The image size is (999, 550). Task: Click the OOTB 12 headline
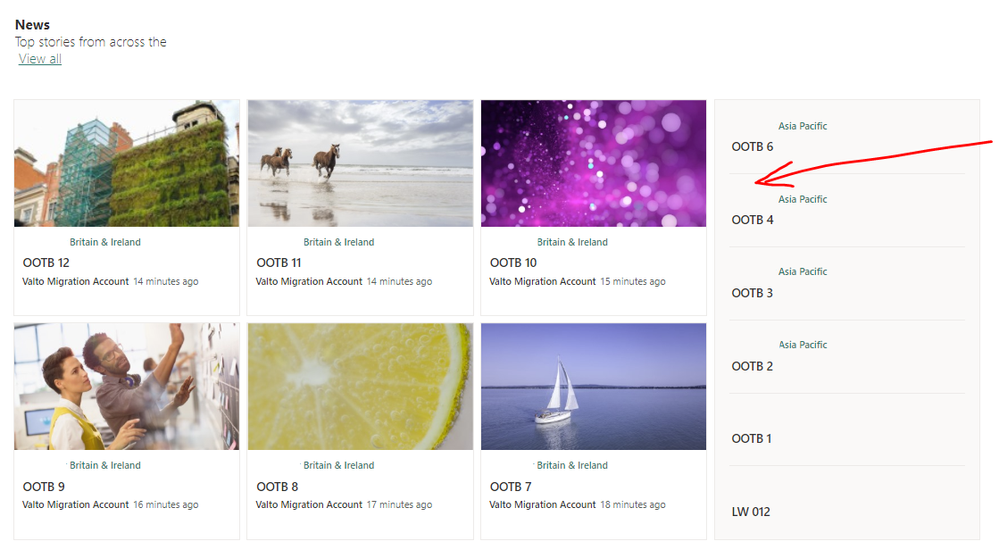(x=46, y=263)
